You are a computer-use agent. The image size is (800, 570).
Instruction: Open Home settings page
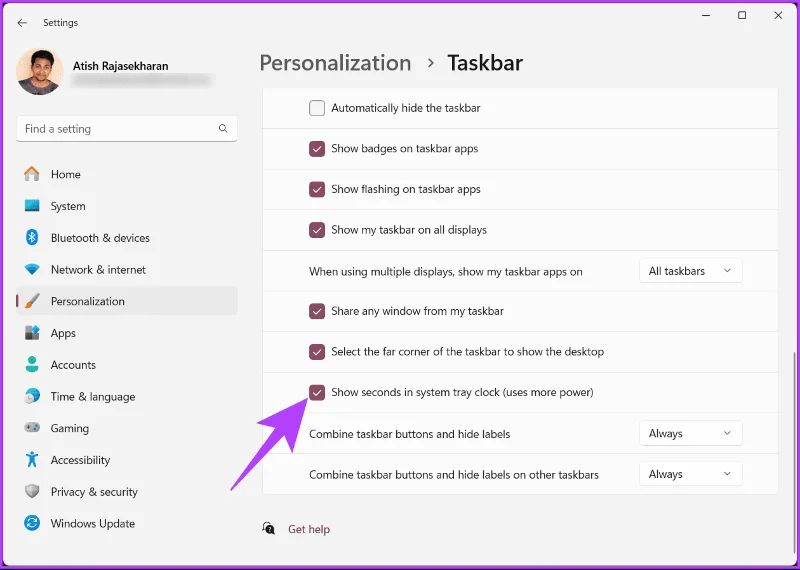(127, 174)
